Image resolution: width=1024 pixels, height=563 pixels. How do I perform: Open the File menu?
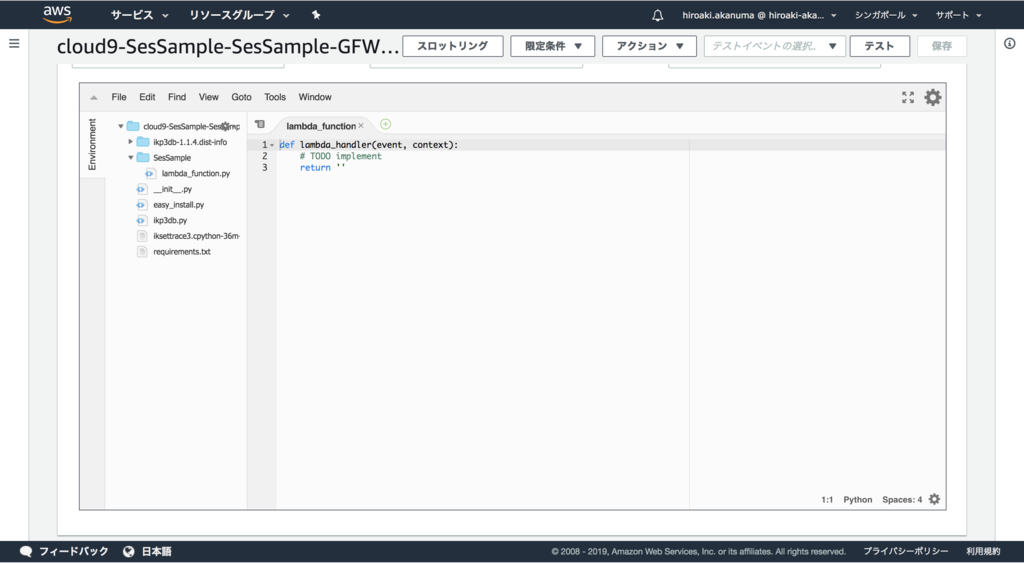pyautogui.click(x=119, y=97)
